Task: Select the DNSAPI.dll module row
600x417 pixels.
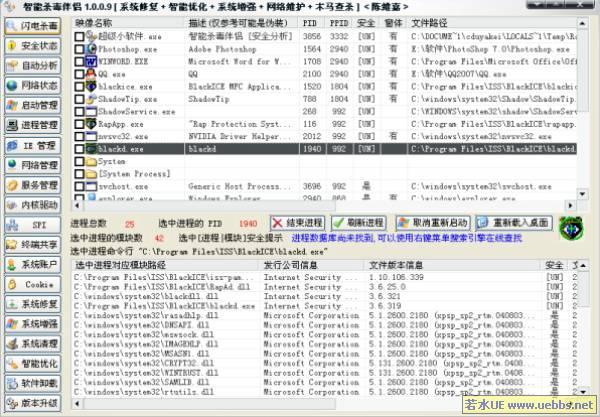Action: point(324,325)
